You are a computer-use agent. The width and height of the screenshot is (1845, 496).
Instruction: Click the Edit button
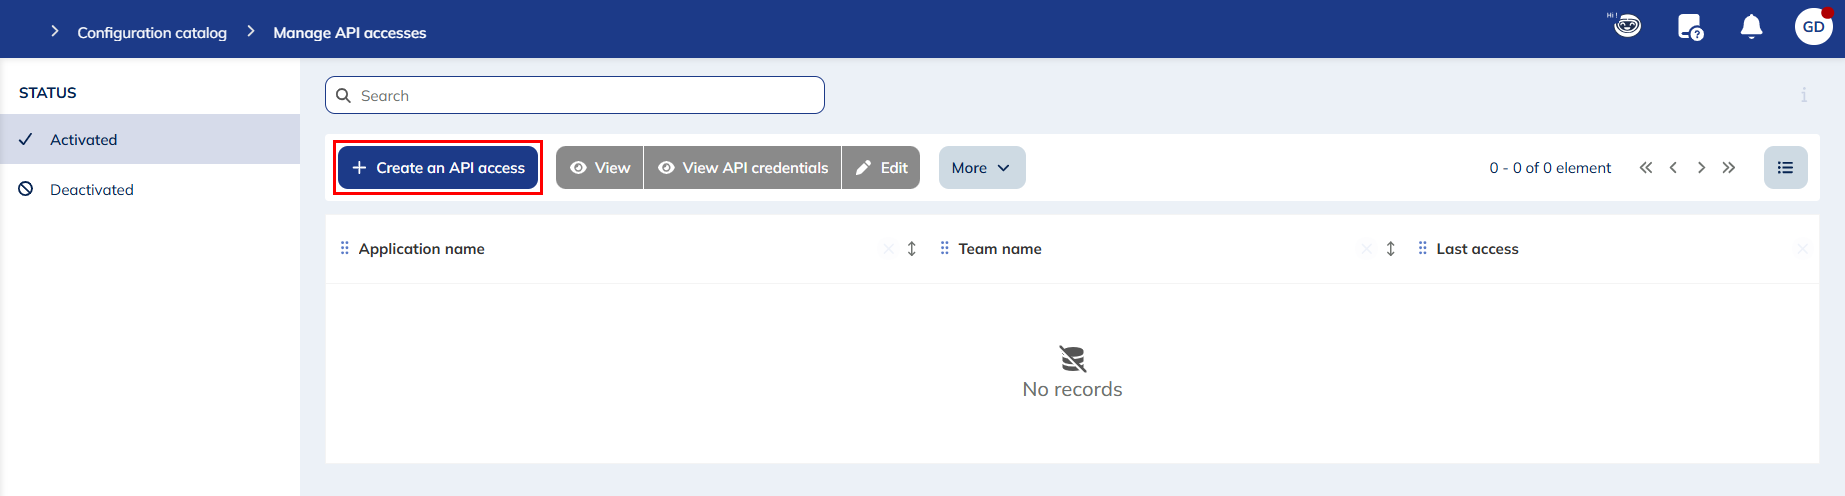881,168
